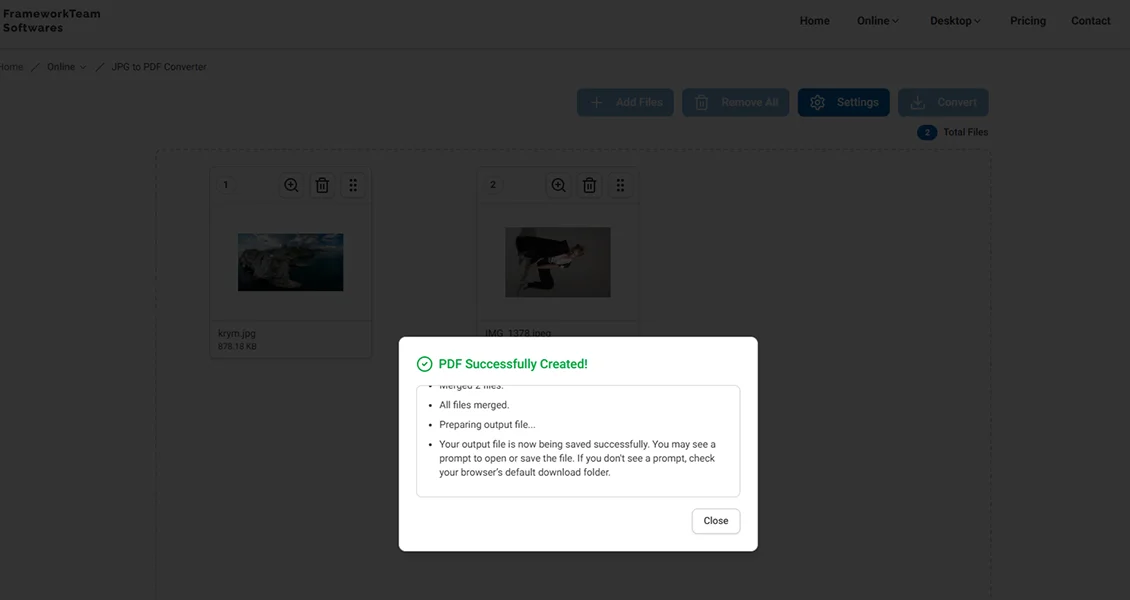Delete krym.jpg using its trash icon
Image resolution: width=1130 pixels, height=600 pixels.
click(322, 185)
